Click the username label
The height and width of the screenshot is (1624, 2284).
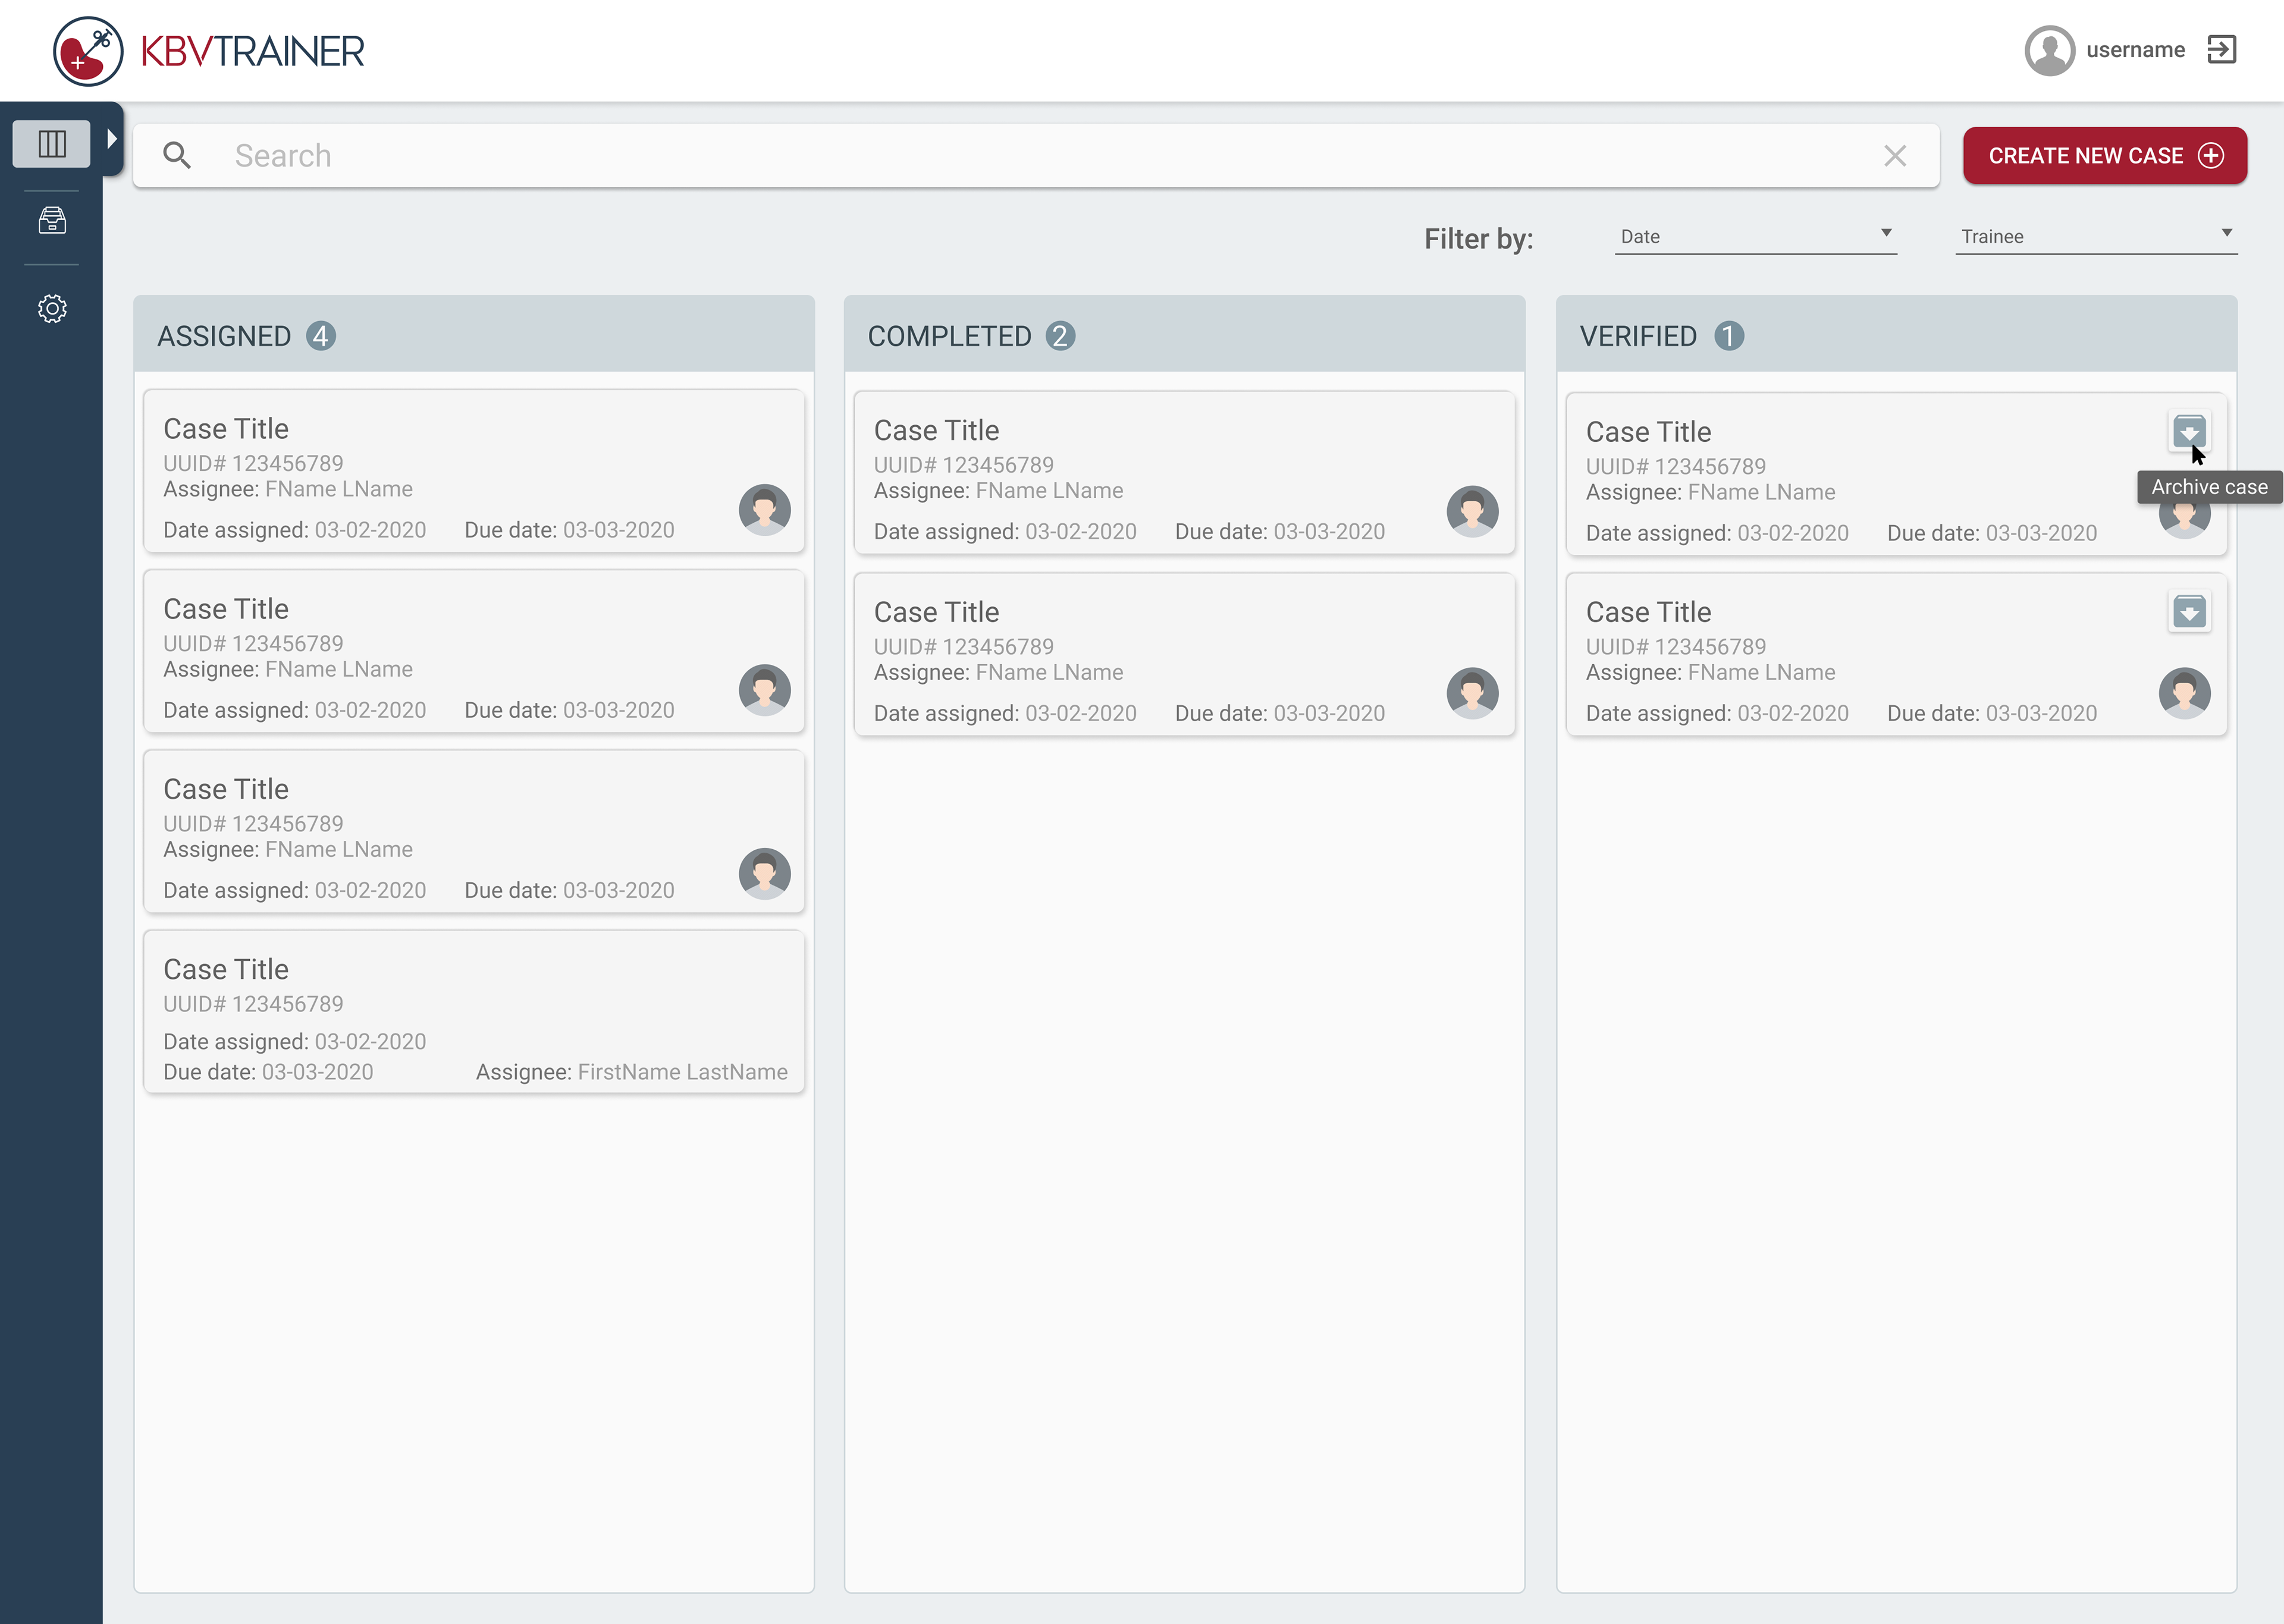pos(2135,50)
